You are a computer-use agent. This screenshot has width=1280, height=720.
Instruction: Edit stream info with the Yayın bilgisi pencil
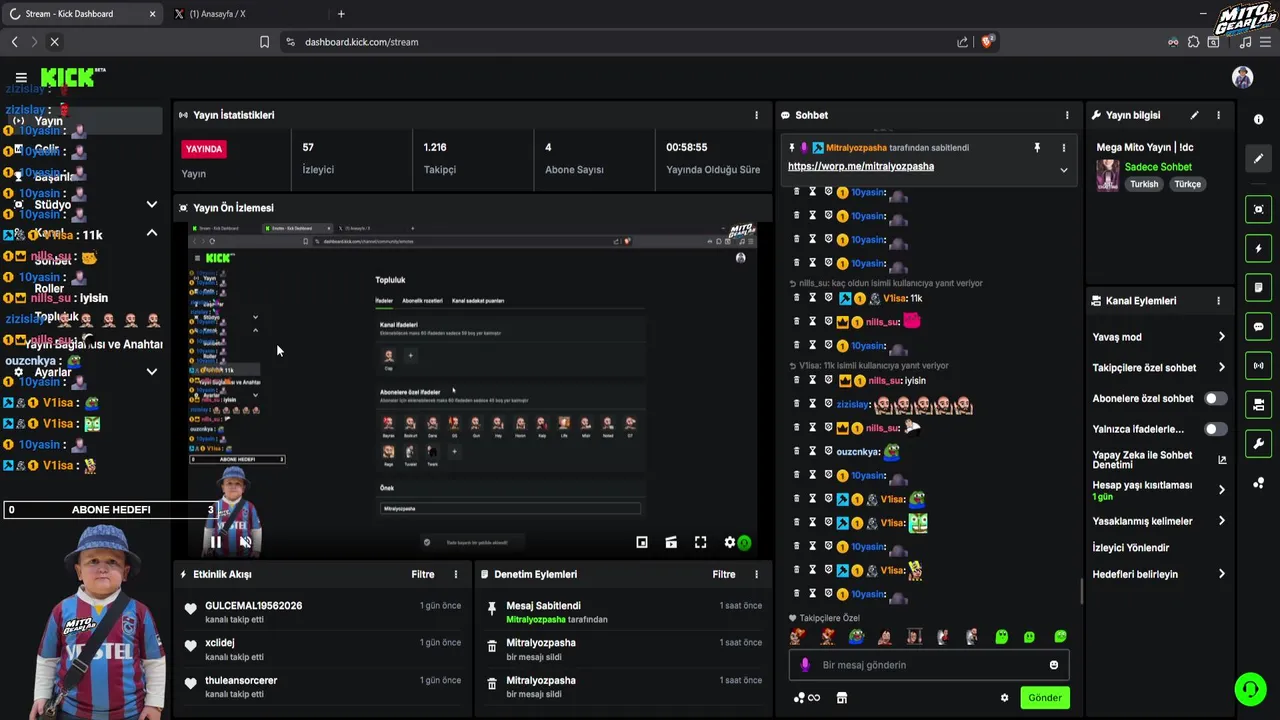1194,115
